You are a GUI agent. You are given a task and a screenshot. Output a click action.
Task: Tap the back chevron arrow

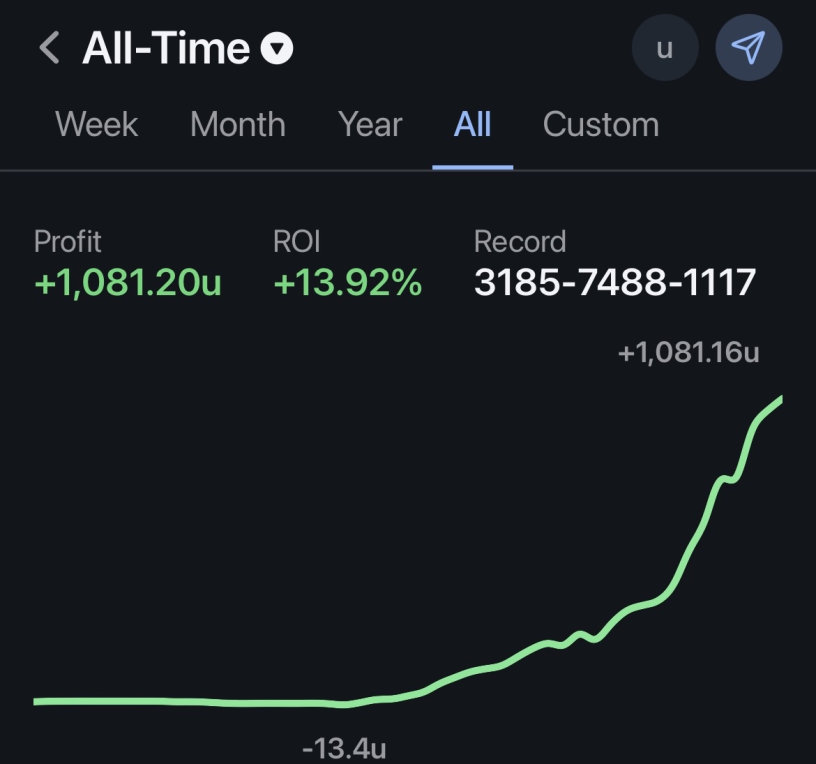click(49, 48)
